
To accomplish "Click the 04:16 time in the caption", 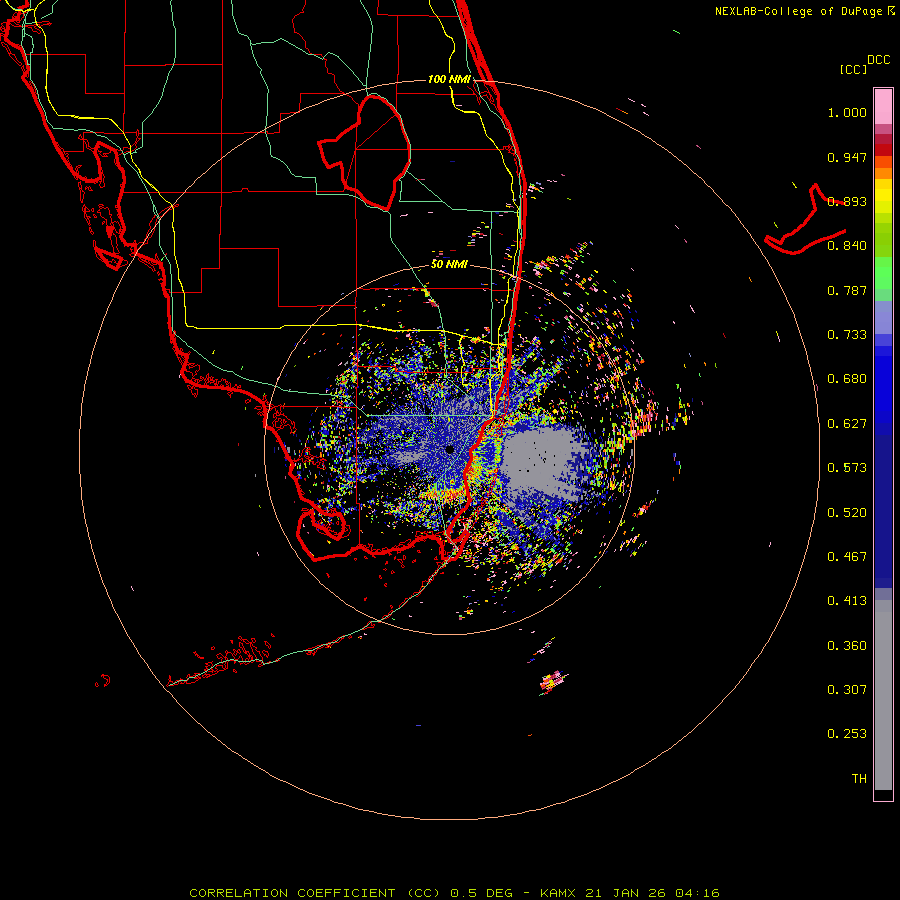I will [697, 893].
